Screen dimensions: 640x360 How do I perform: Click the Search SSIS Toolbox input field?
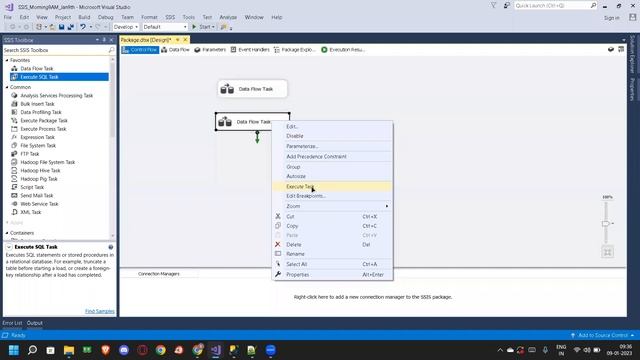[55, 50]
